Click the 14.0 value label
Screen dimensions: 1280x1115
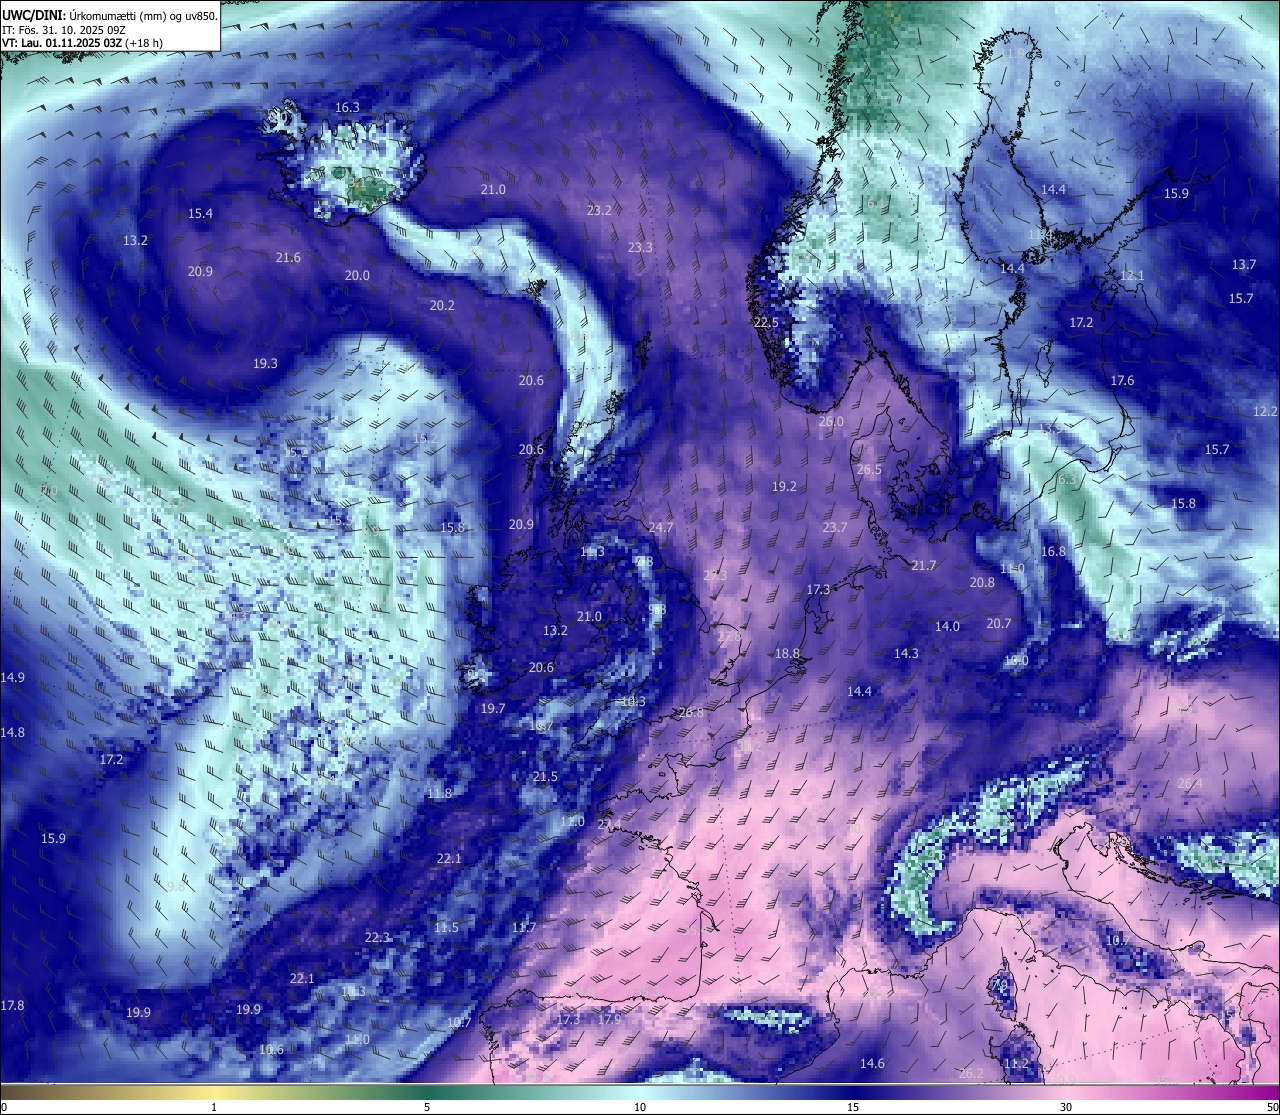click(x=947, y=626)
